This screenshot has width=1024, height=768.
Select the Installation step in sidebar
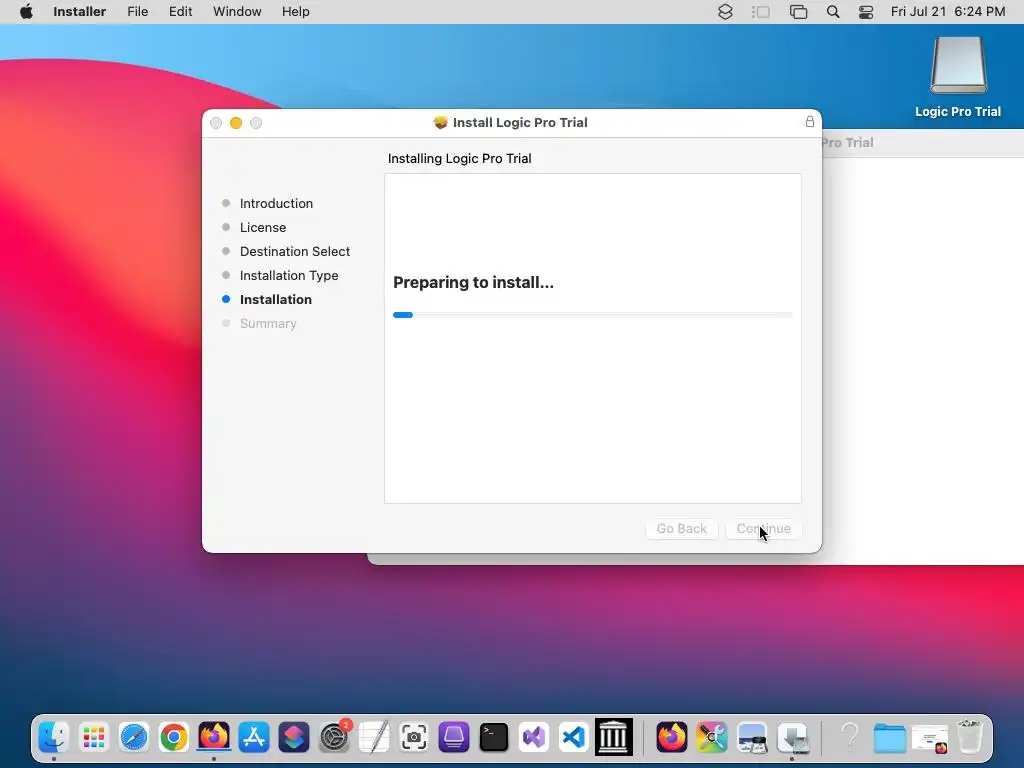pos(276,299)
